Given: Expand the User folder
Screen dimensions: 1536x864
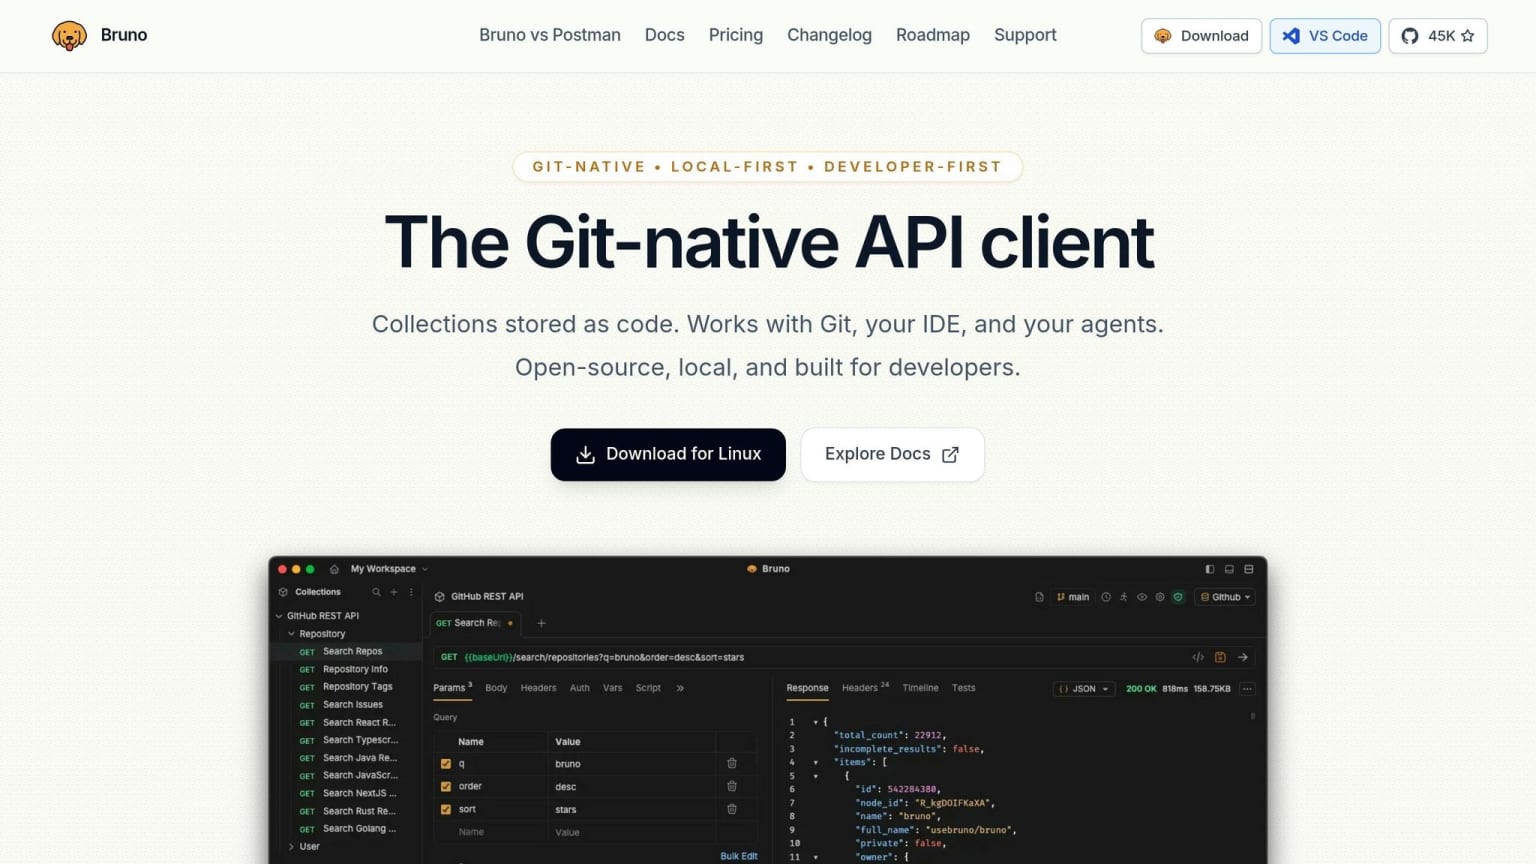Looking at the screenshot, I should (x=291, y=847).
